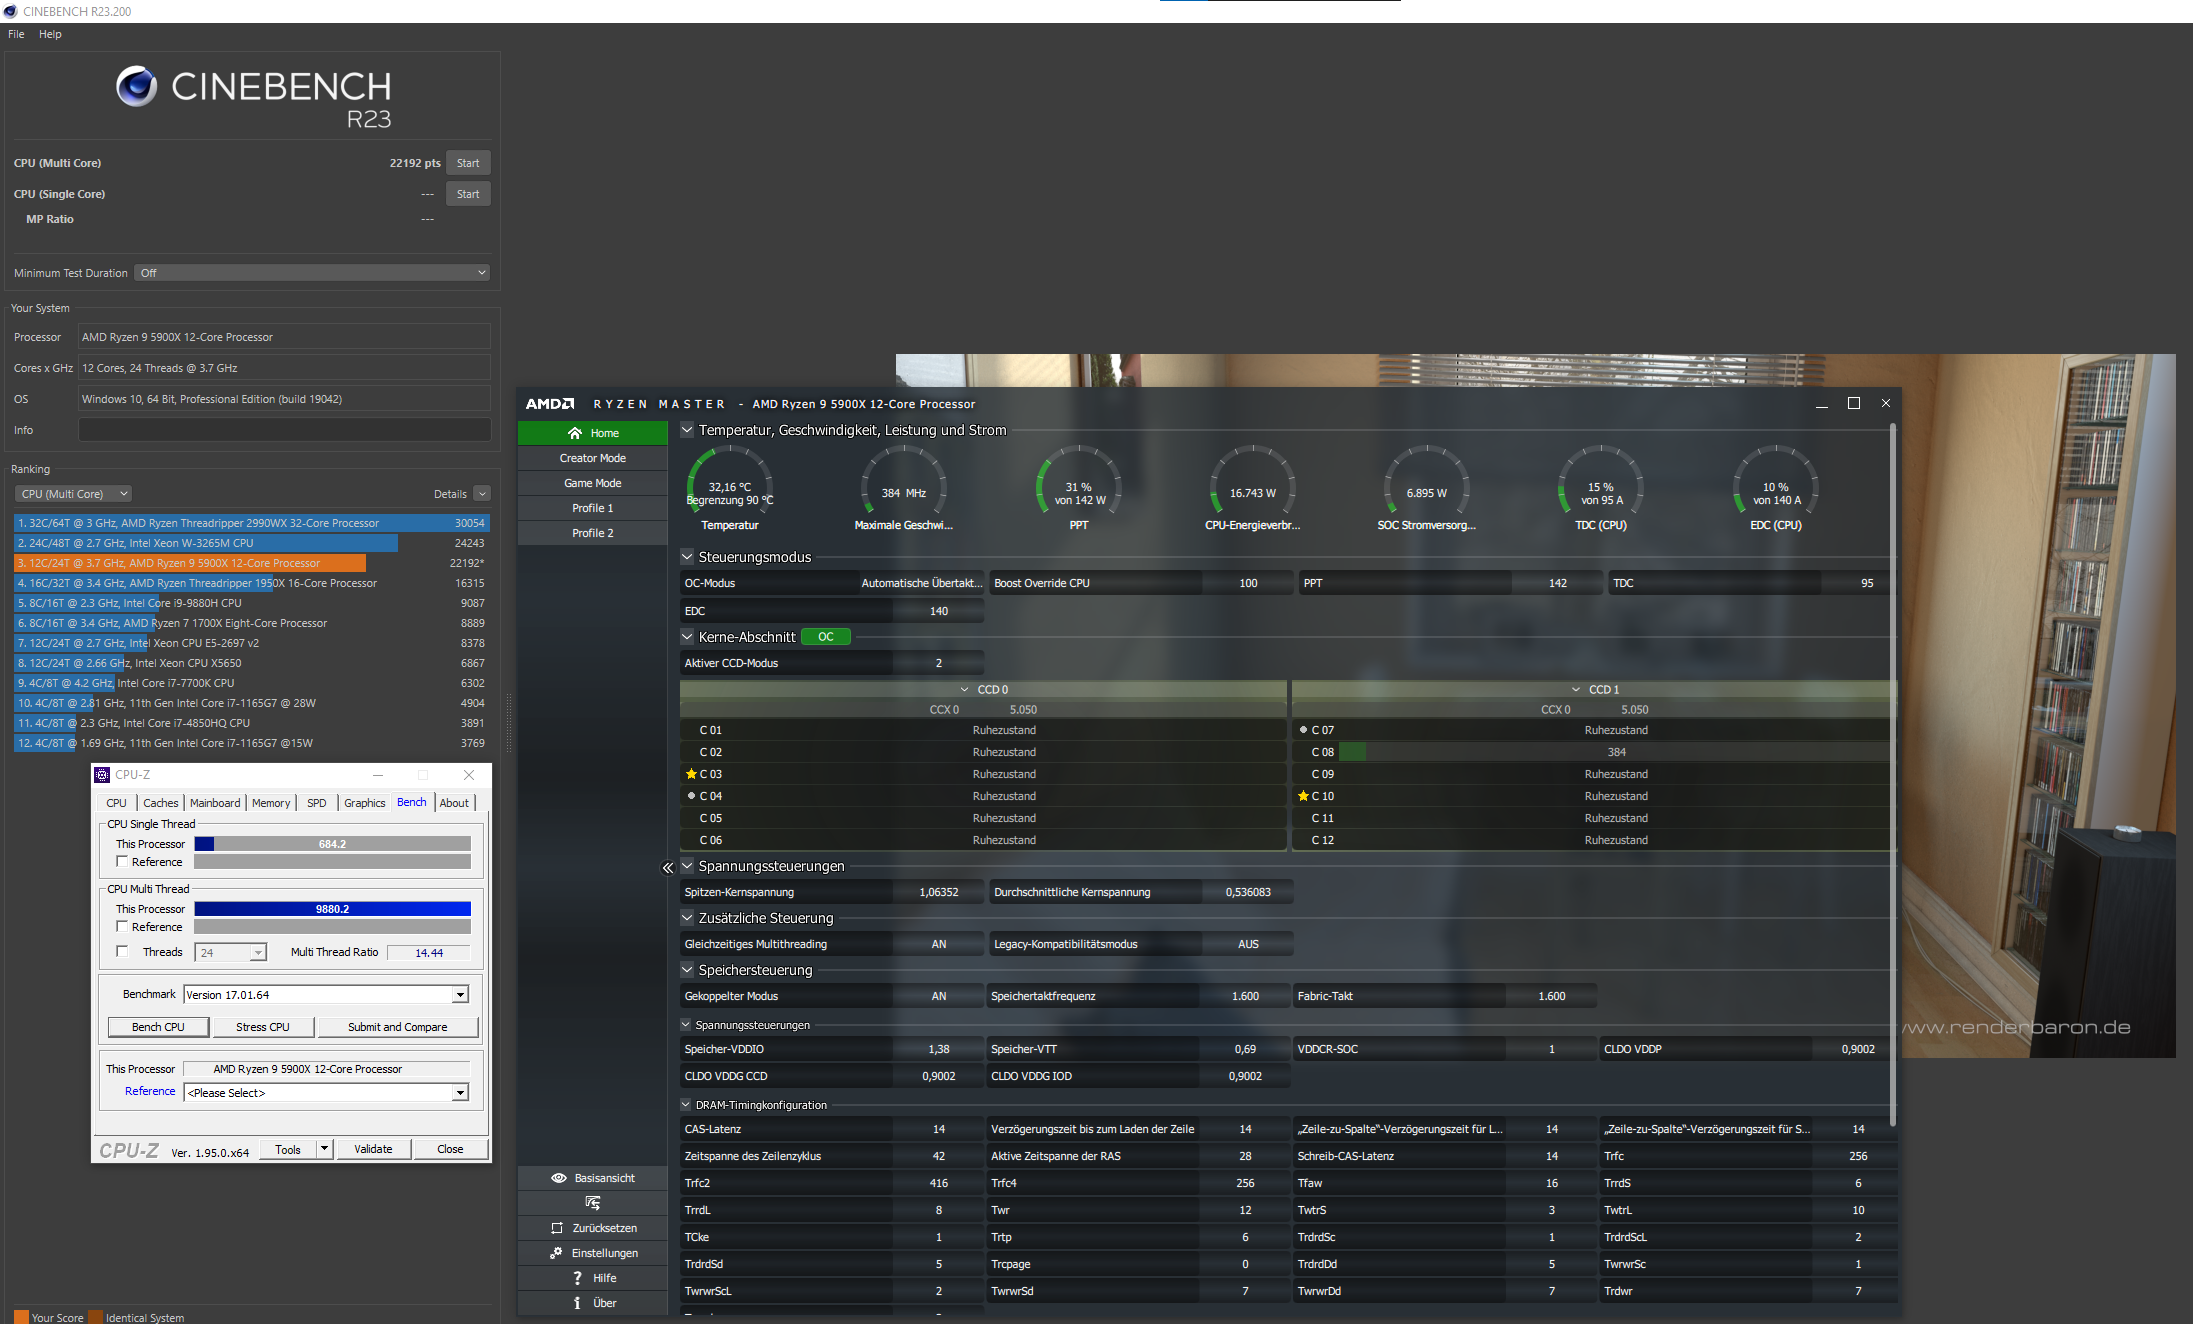This screenshot has width=2193, height=1324.
Task: Click the star marker next to core C 10
Action: pos(1303,795)
